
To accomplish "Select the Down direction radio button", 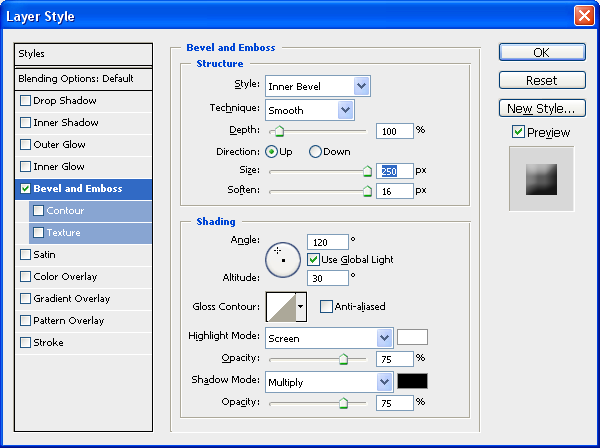I will point(315,152).
